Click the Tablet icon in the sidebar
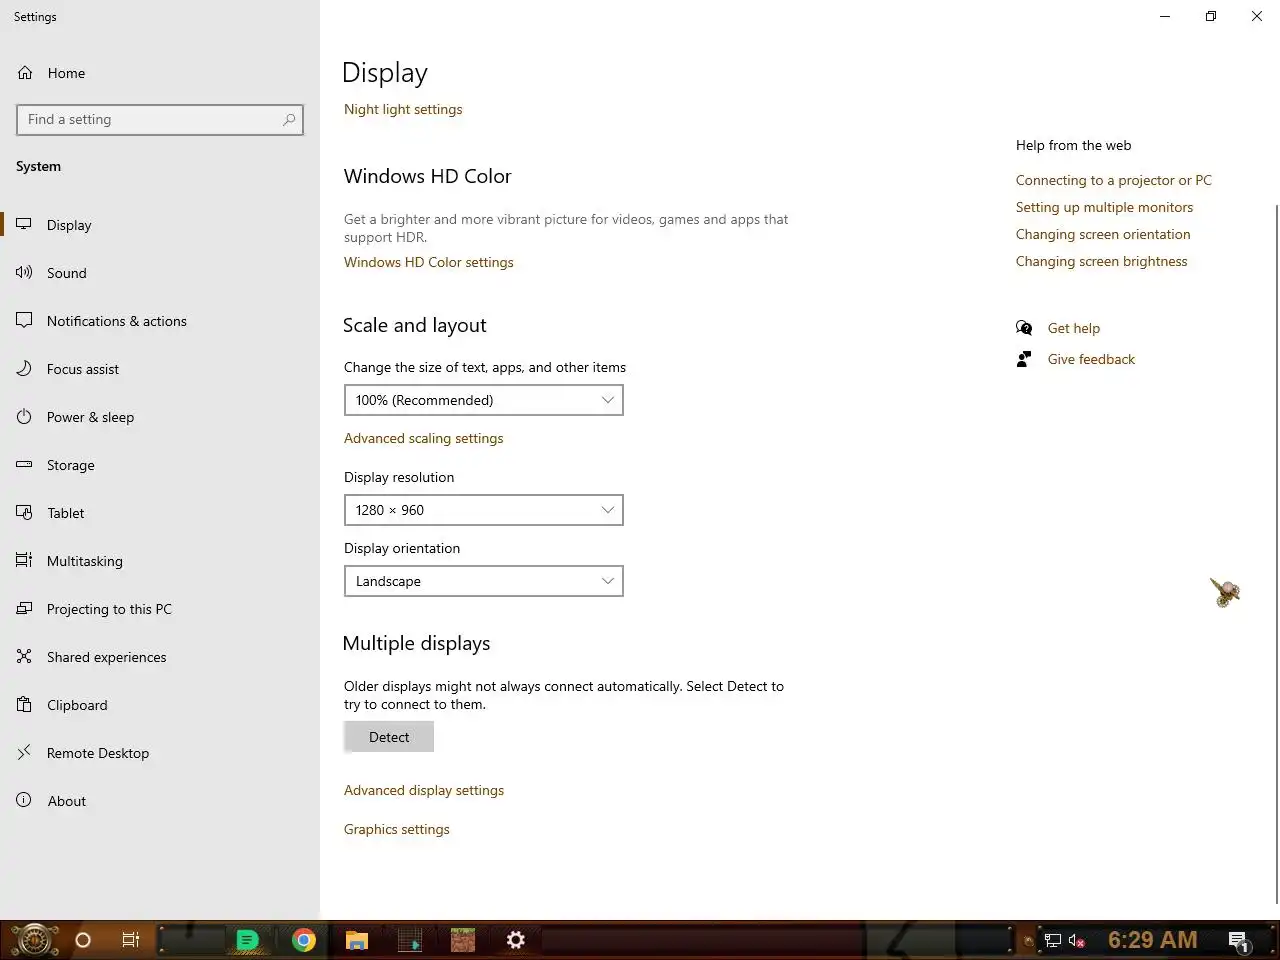The height and width of the screenshot is (960, 1280). coord(24,513)
